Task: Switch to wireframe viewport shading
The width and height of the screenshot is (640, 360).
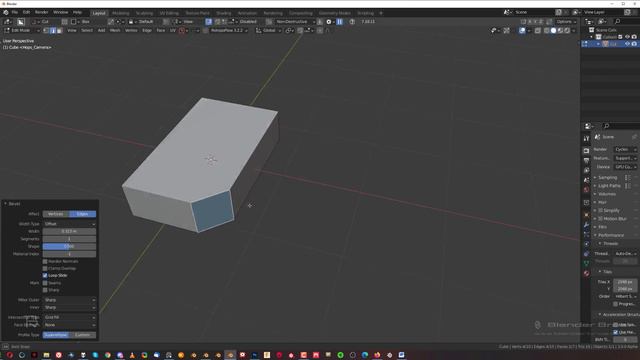Action: 547,31
